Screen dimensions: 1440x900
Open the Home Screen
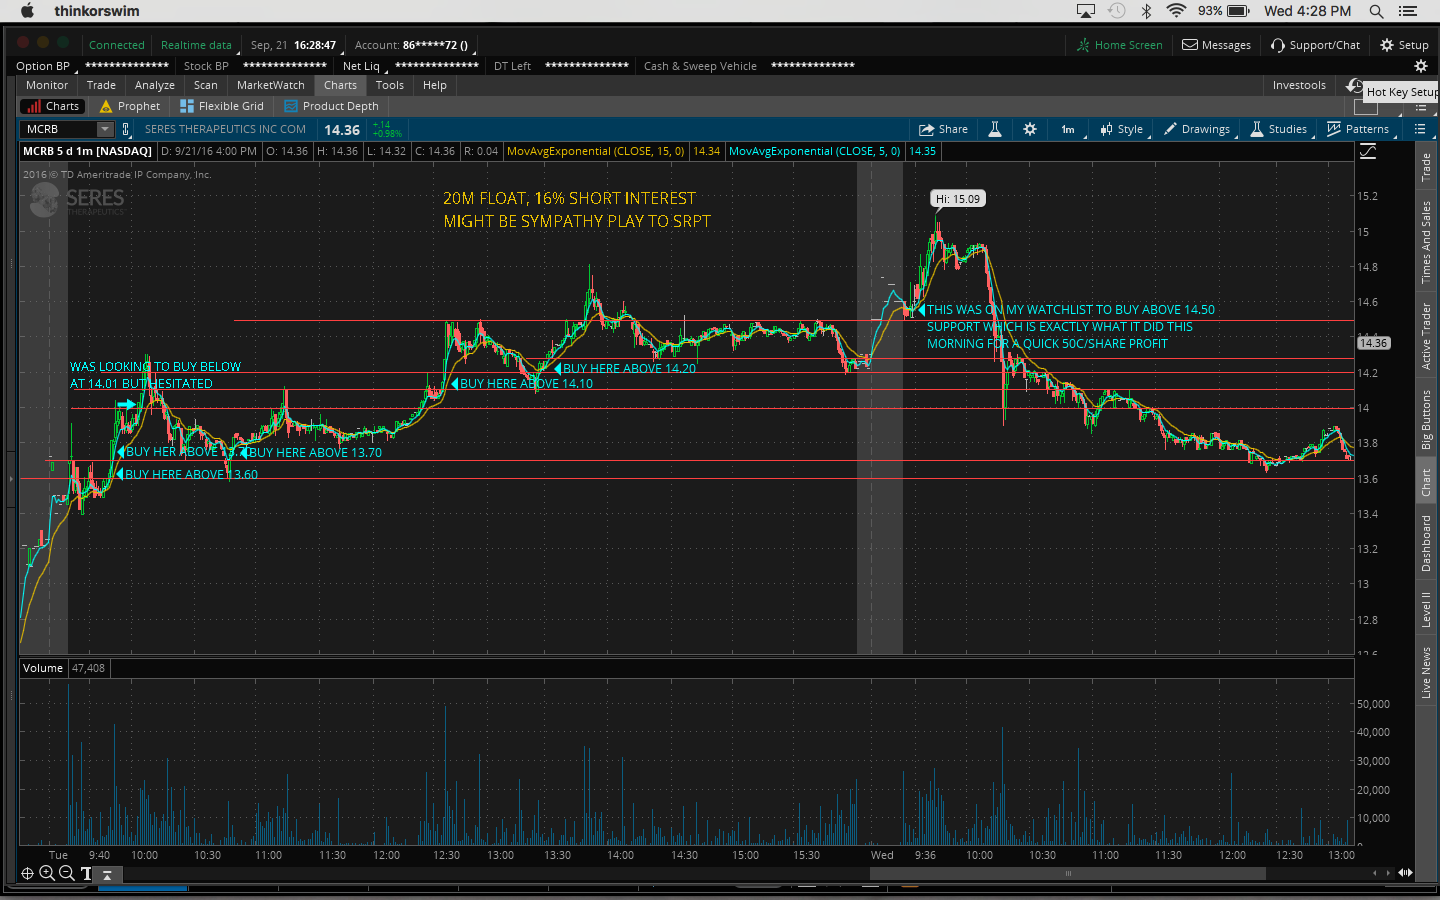1120,45
